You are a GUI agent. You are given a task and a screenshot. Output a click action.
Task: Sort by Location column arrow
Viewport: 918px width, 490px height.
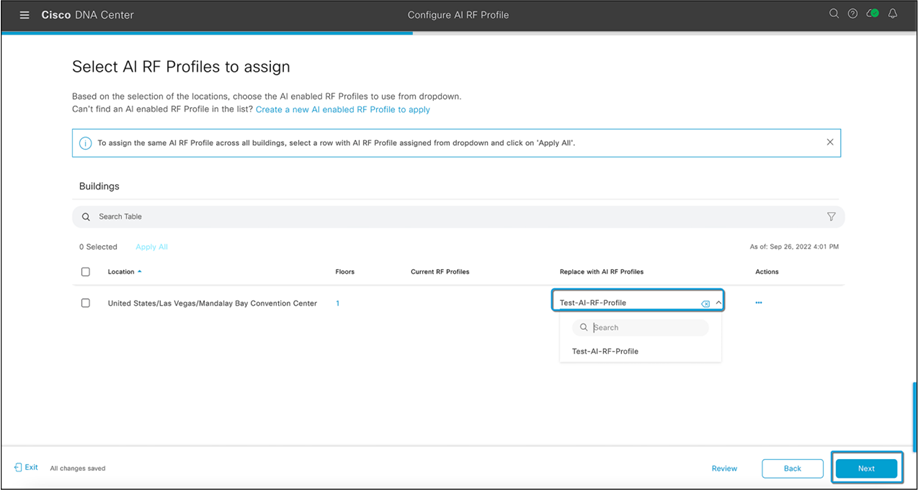tap(139, 272)
